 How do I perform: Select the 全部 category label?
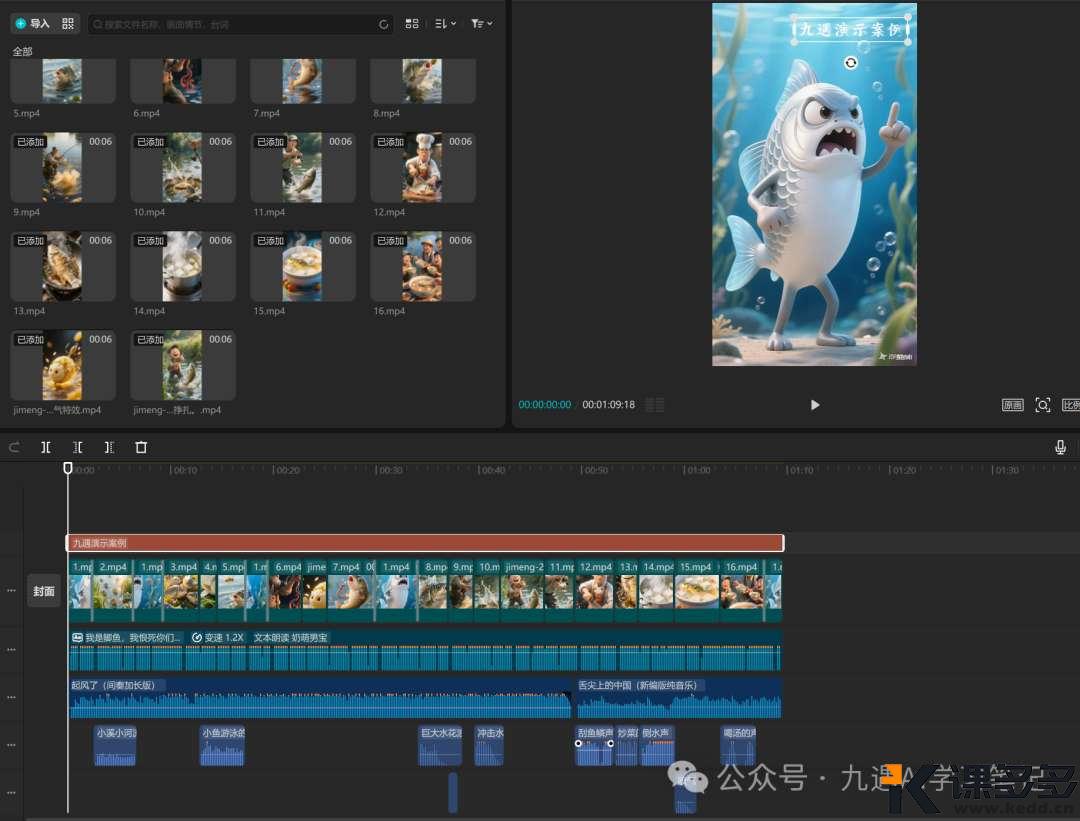pyautogui.click(x=23, y=51)
